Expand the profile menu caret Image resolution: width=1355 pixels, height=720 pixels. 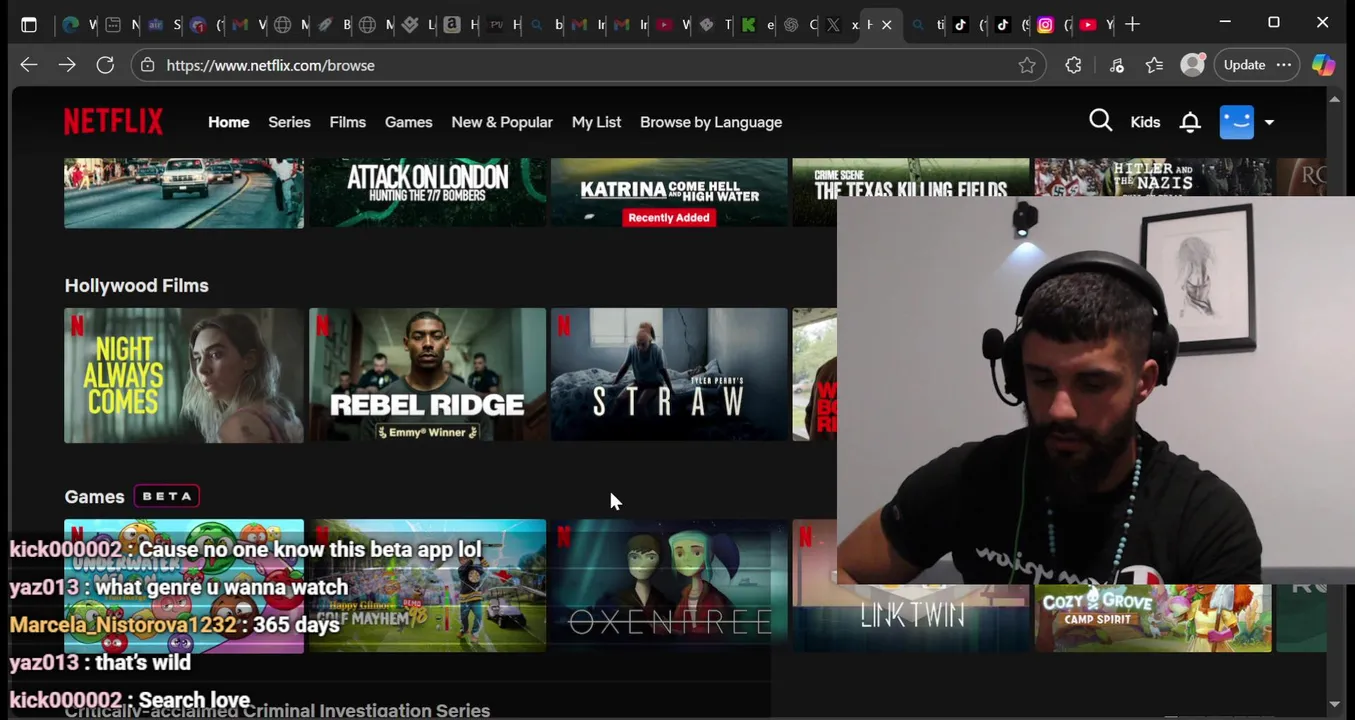point(1269,122)
